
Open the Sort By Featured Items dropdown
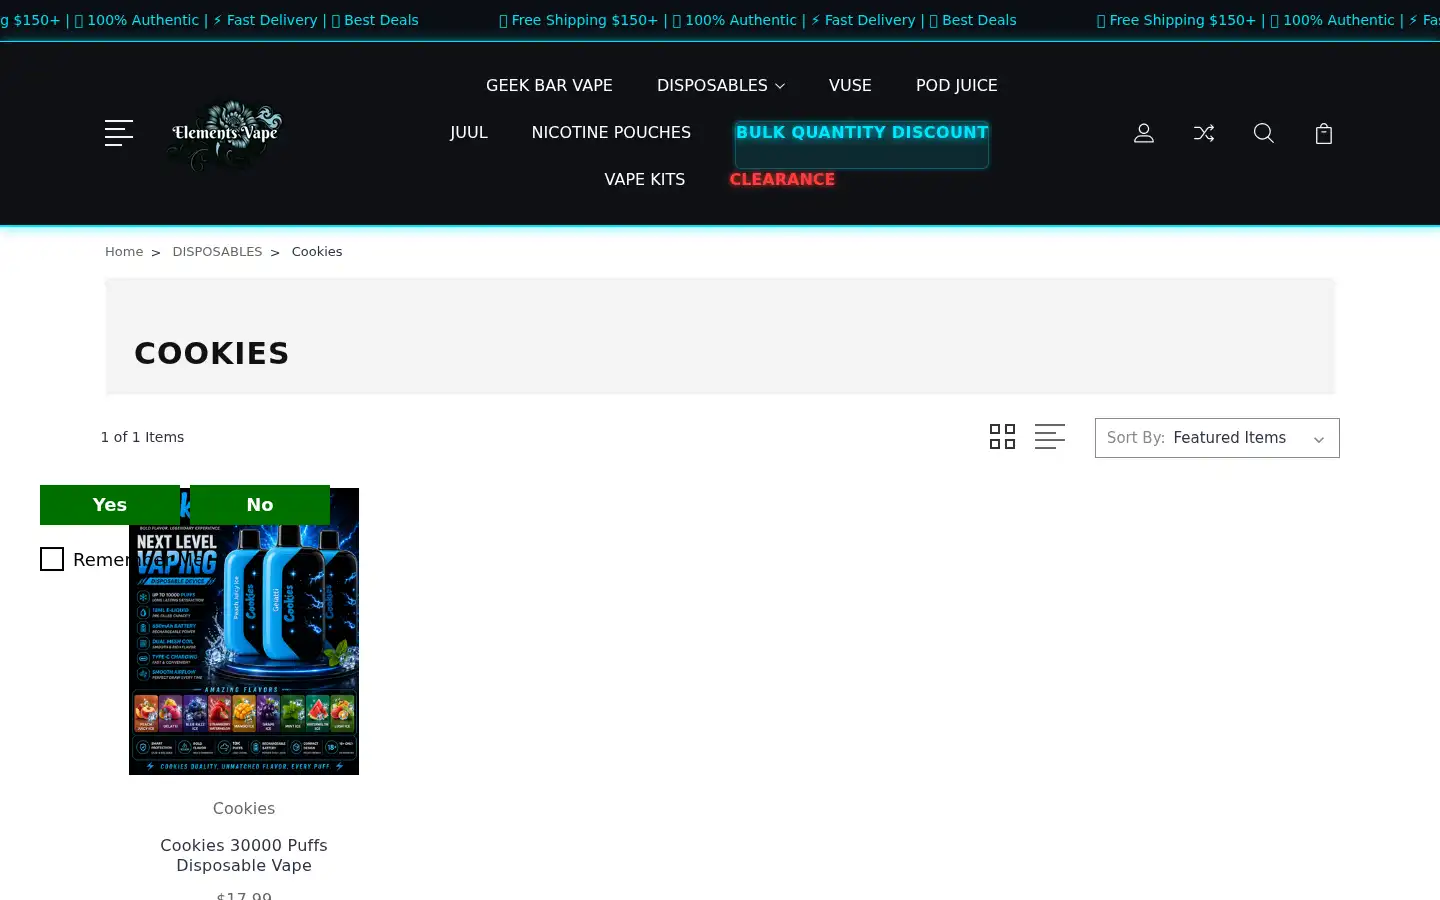pyautogui.click(x=1217, y=438)
